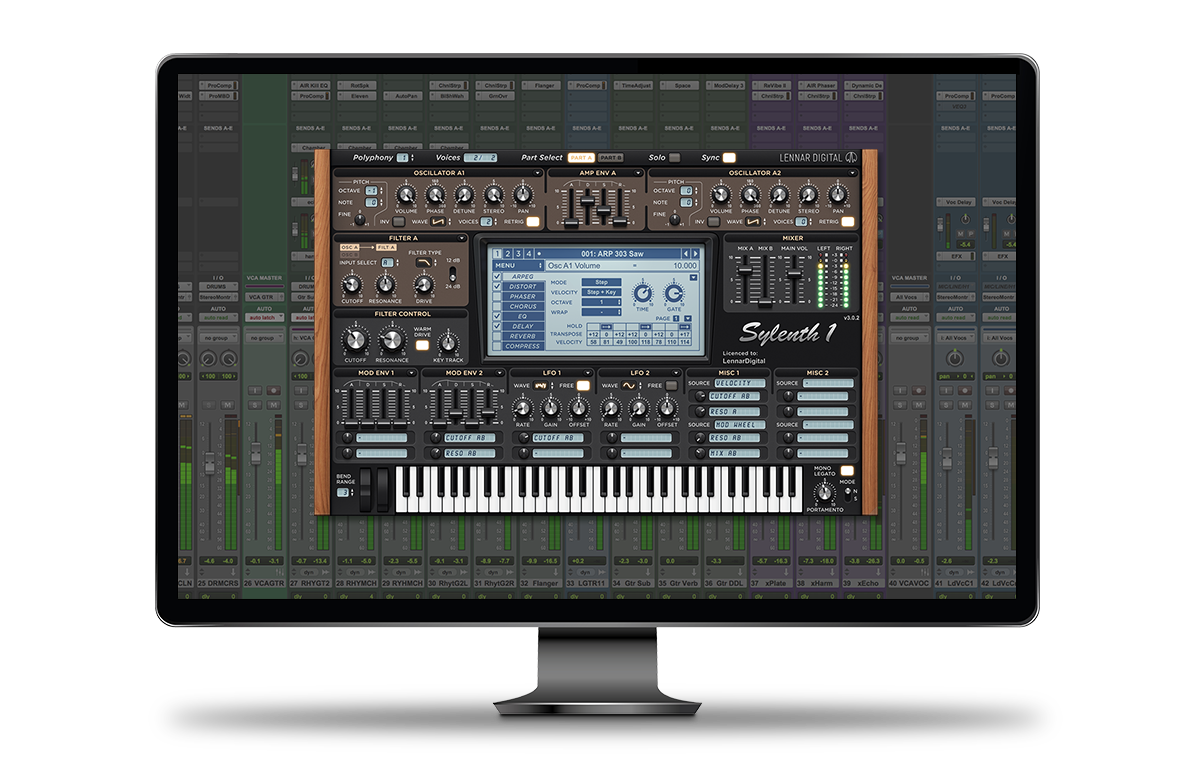Viewport: 1196px width, 759px height.
Task: Click Oscillator A1 Pan knob
Action: click(x=522, y=195)
